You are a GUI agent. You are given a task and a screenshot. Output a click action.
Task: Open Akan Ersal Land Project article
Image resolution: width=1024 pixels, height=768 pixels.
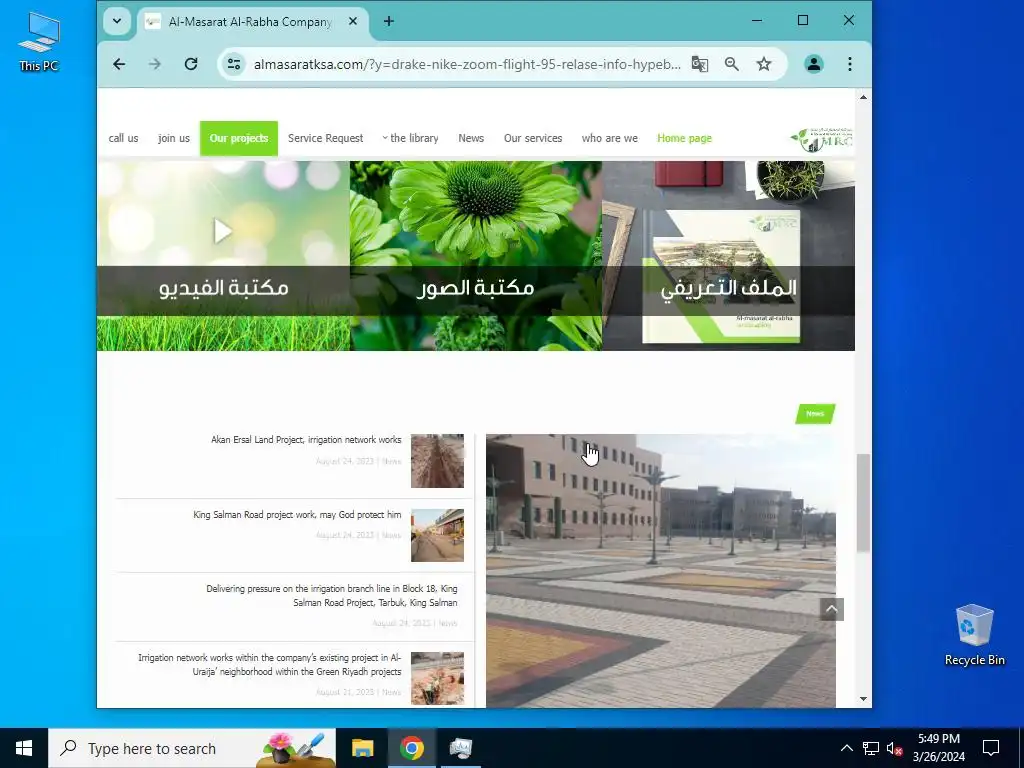click(x=306, y=440)
